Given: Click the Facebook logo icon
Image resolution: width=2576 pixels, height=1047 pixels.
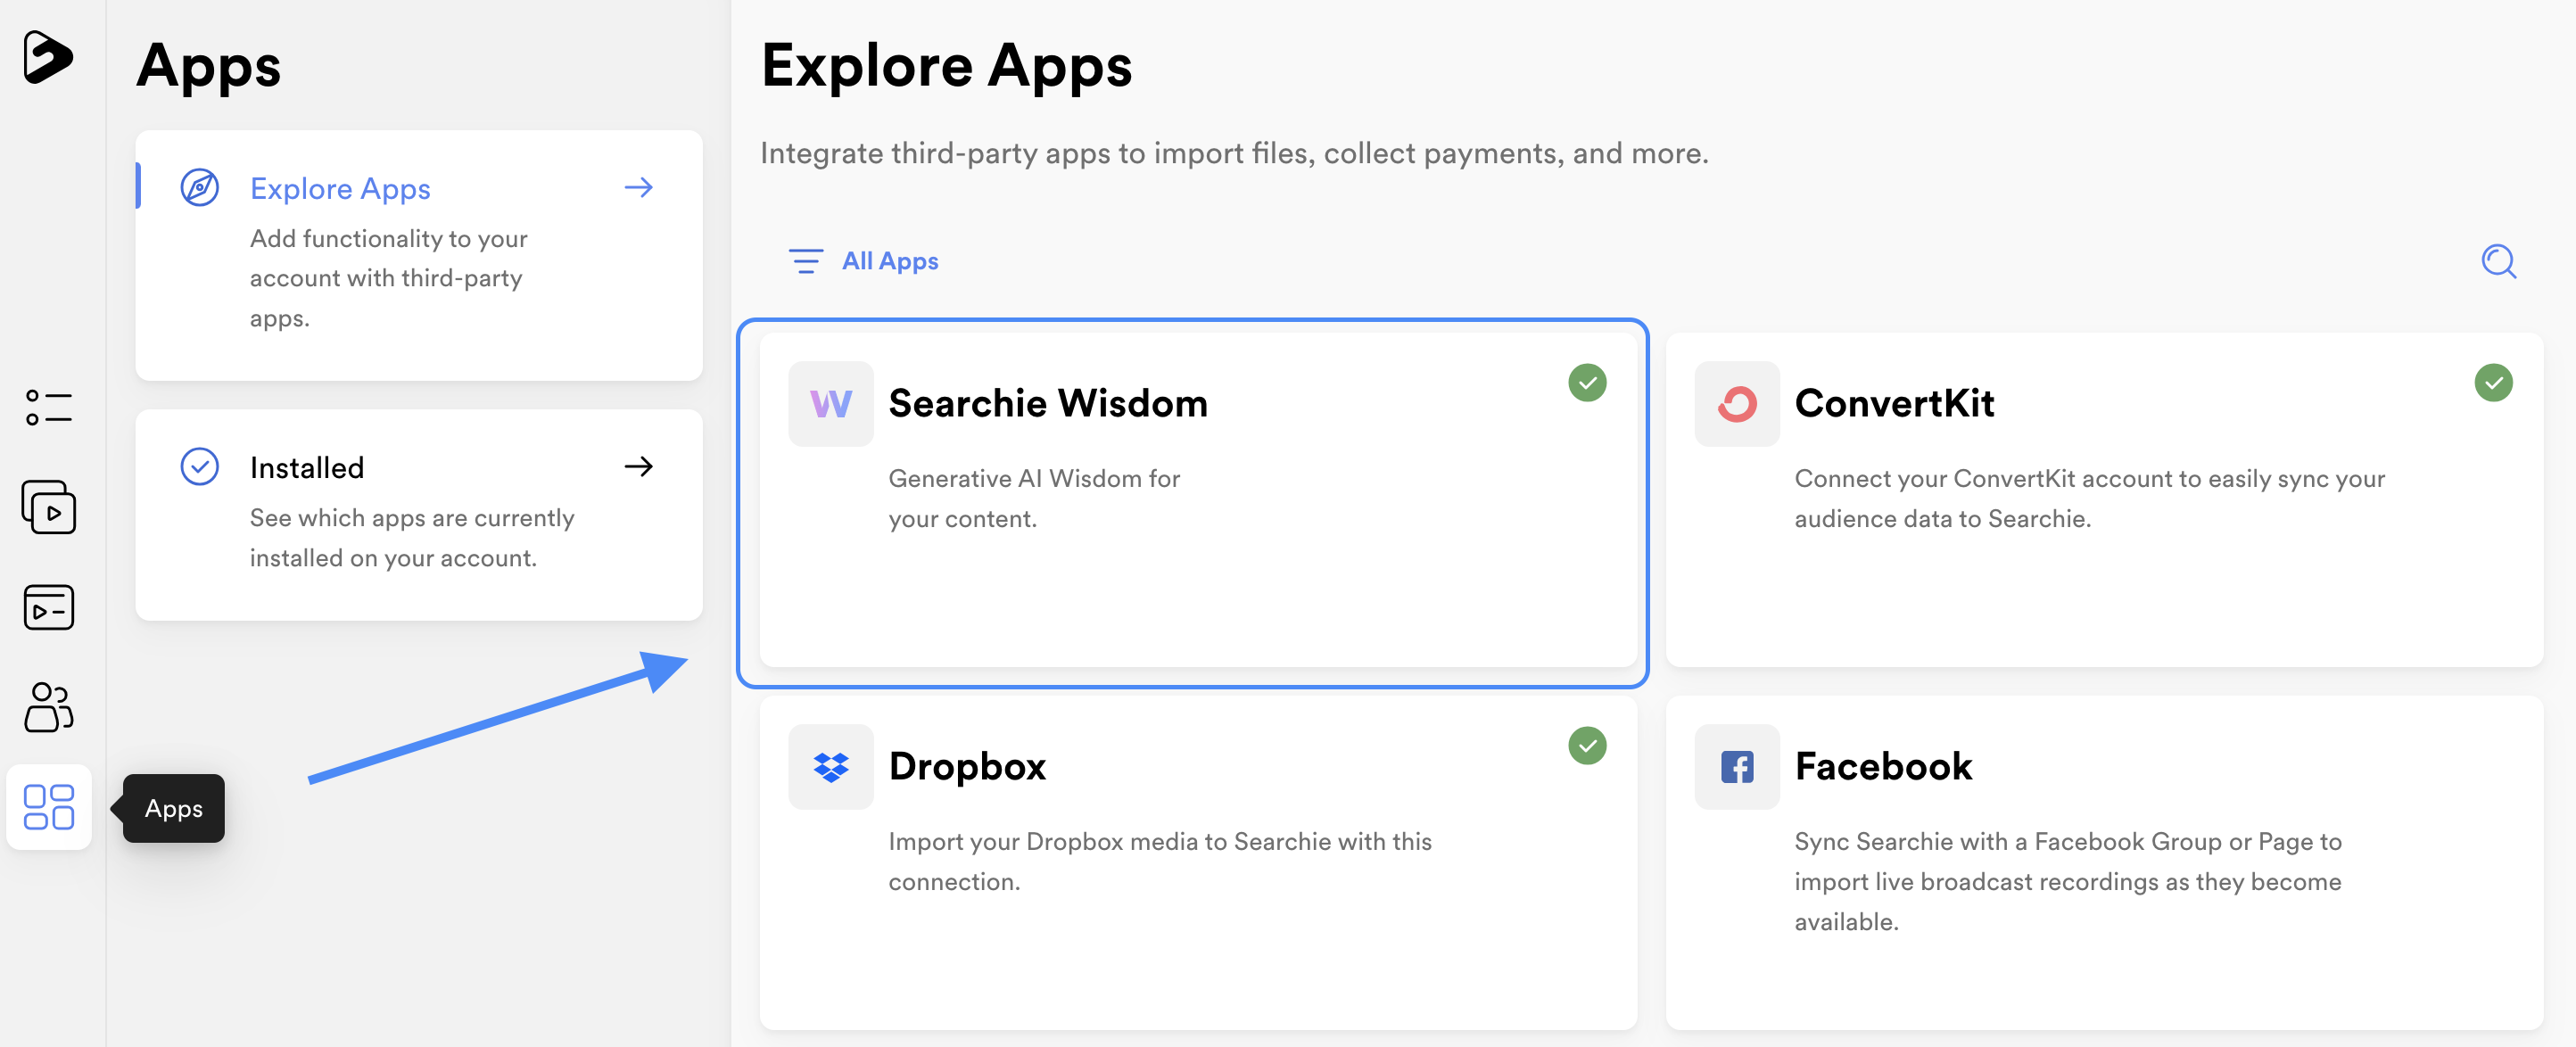Looking at the screenshot, I should pyautogui.click(x=1736, y=767).
